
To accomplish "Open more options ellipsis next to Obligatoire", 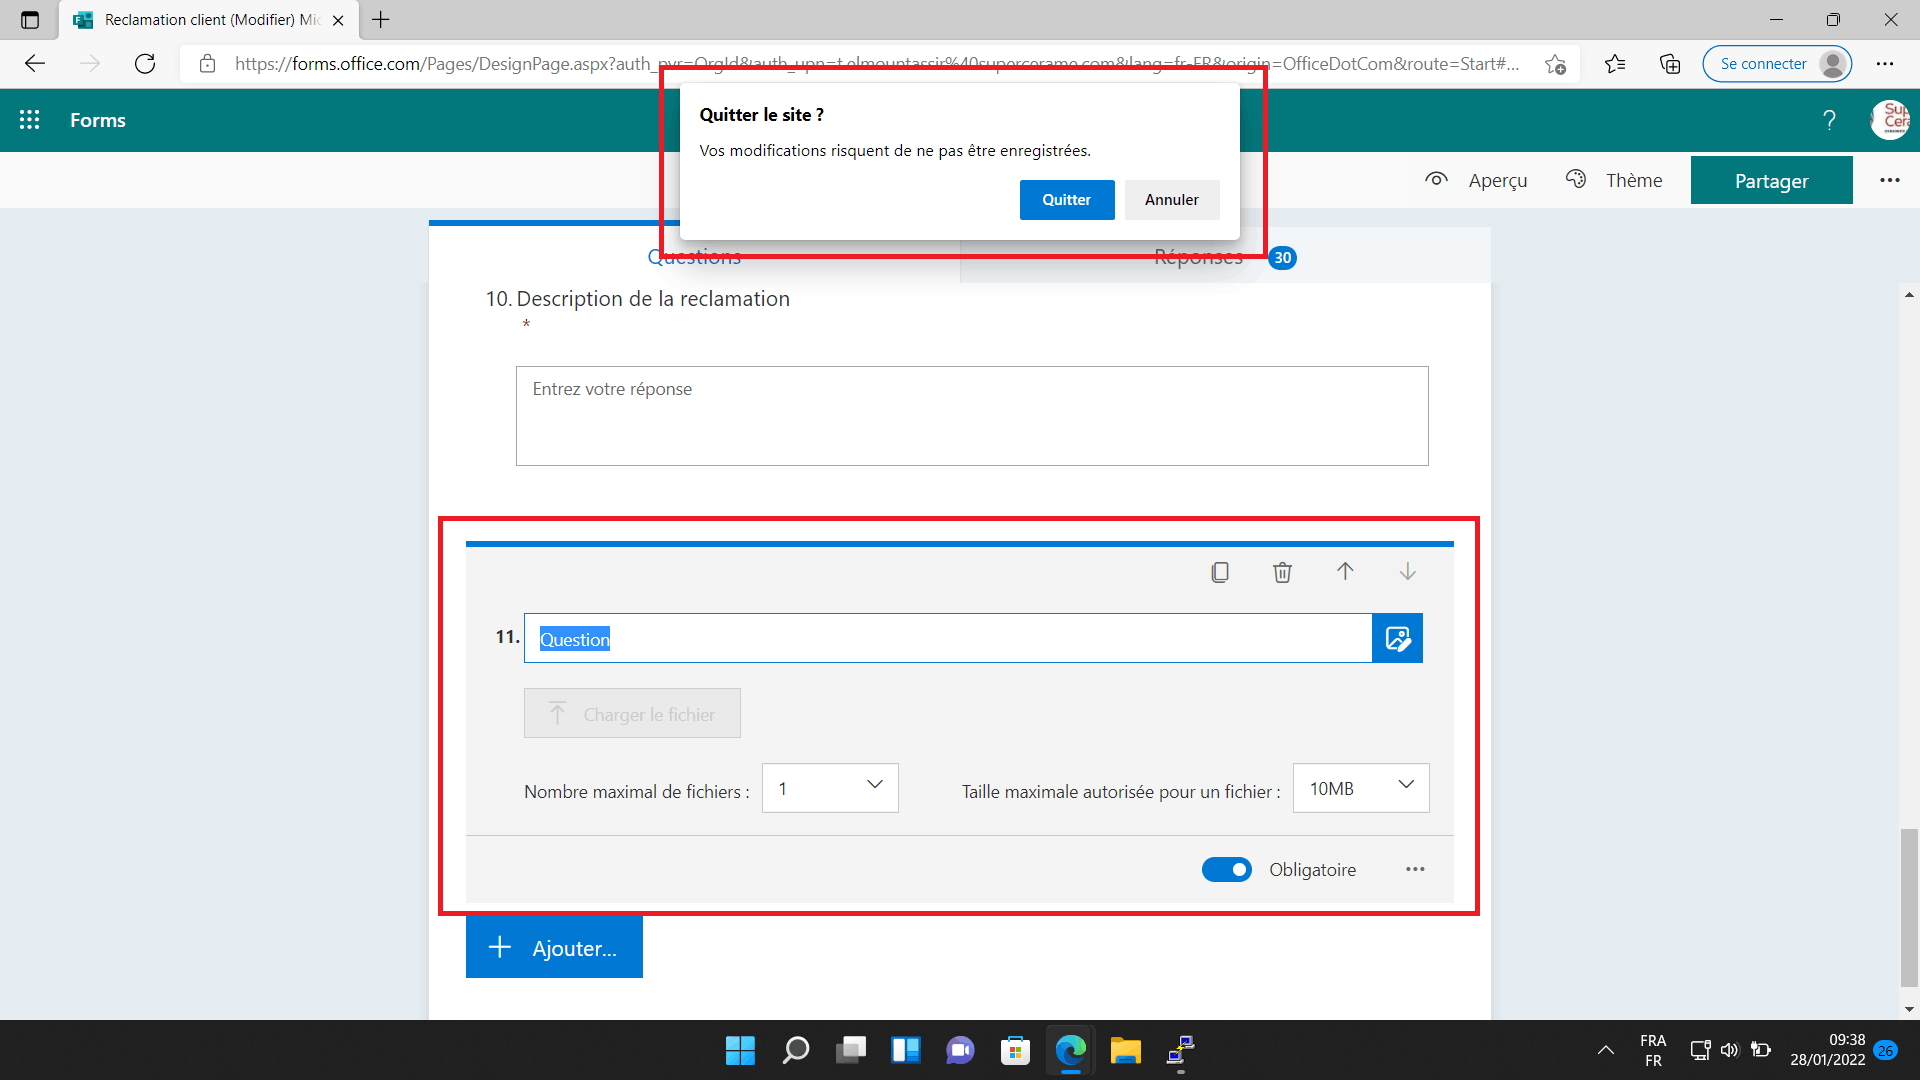I will pos(1415,869).
